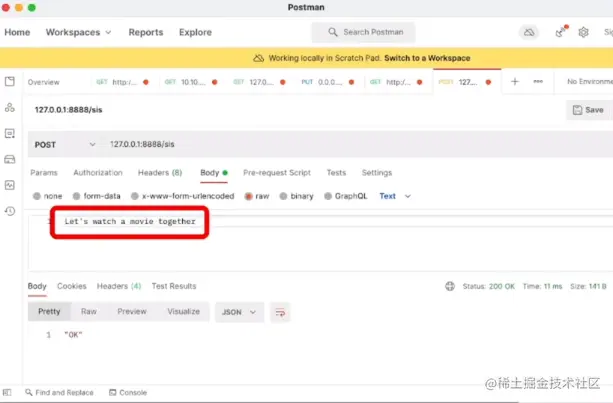Click the 200 OK status text
Screen dimensions: 613x403
click(502, 286)
